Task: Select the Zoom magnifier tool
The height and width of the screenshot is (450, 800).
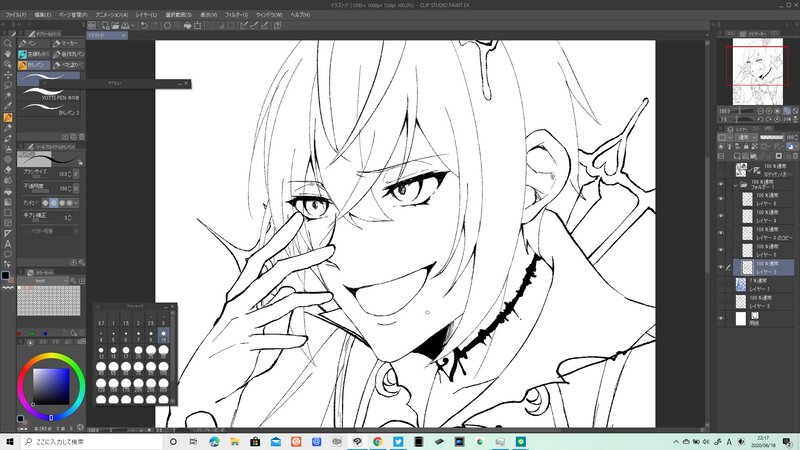Action: (7, 43)
